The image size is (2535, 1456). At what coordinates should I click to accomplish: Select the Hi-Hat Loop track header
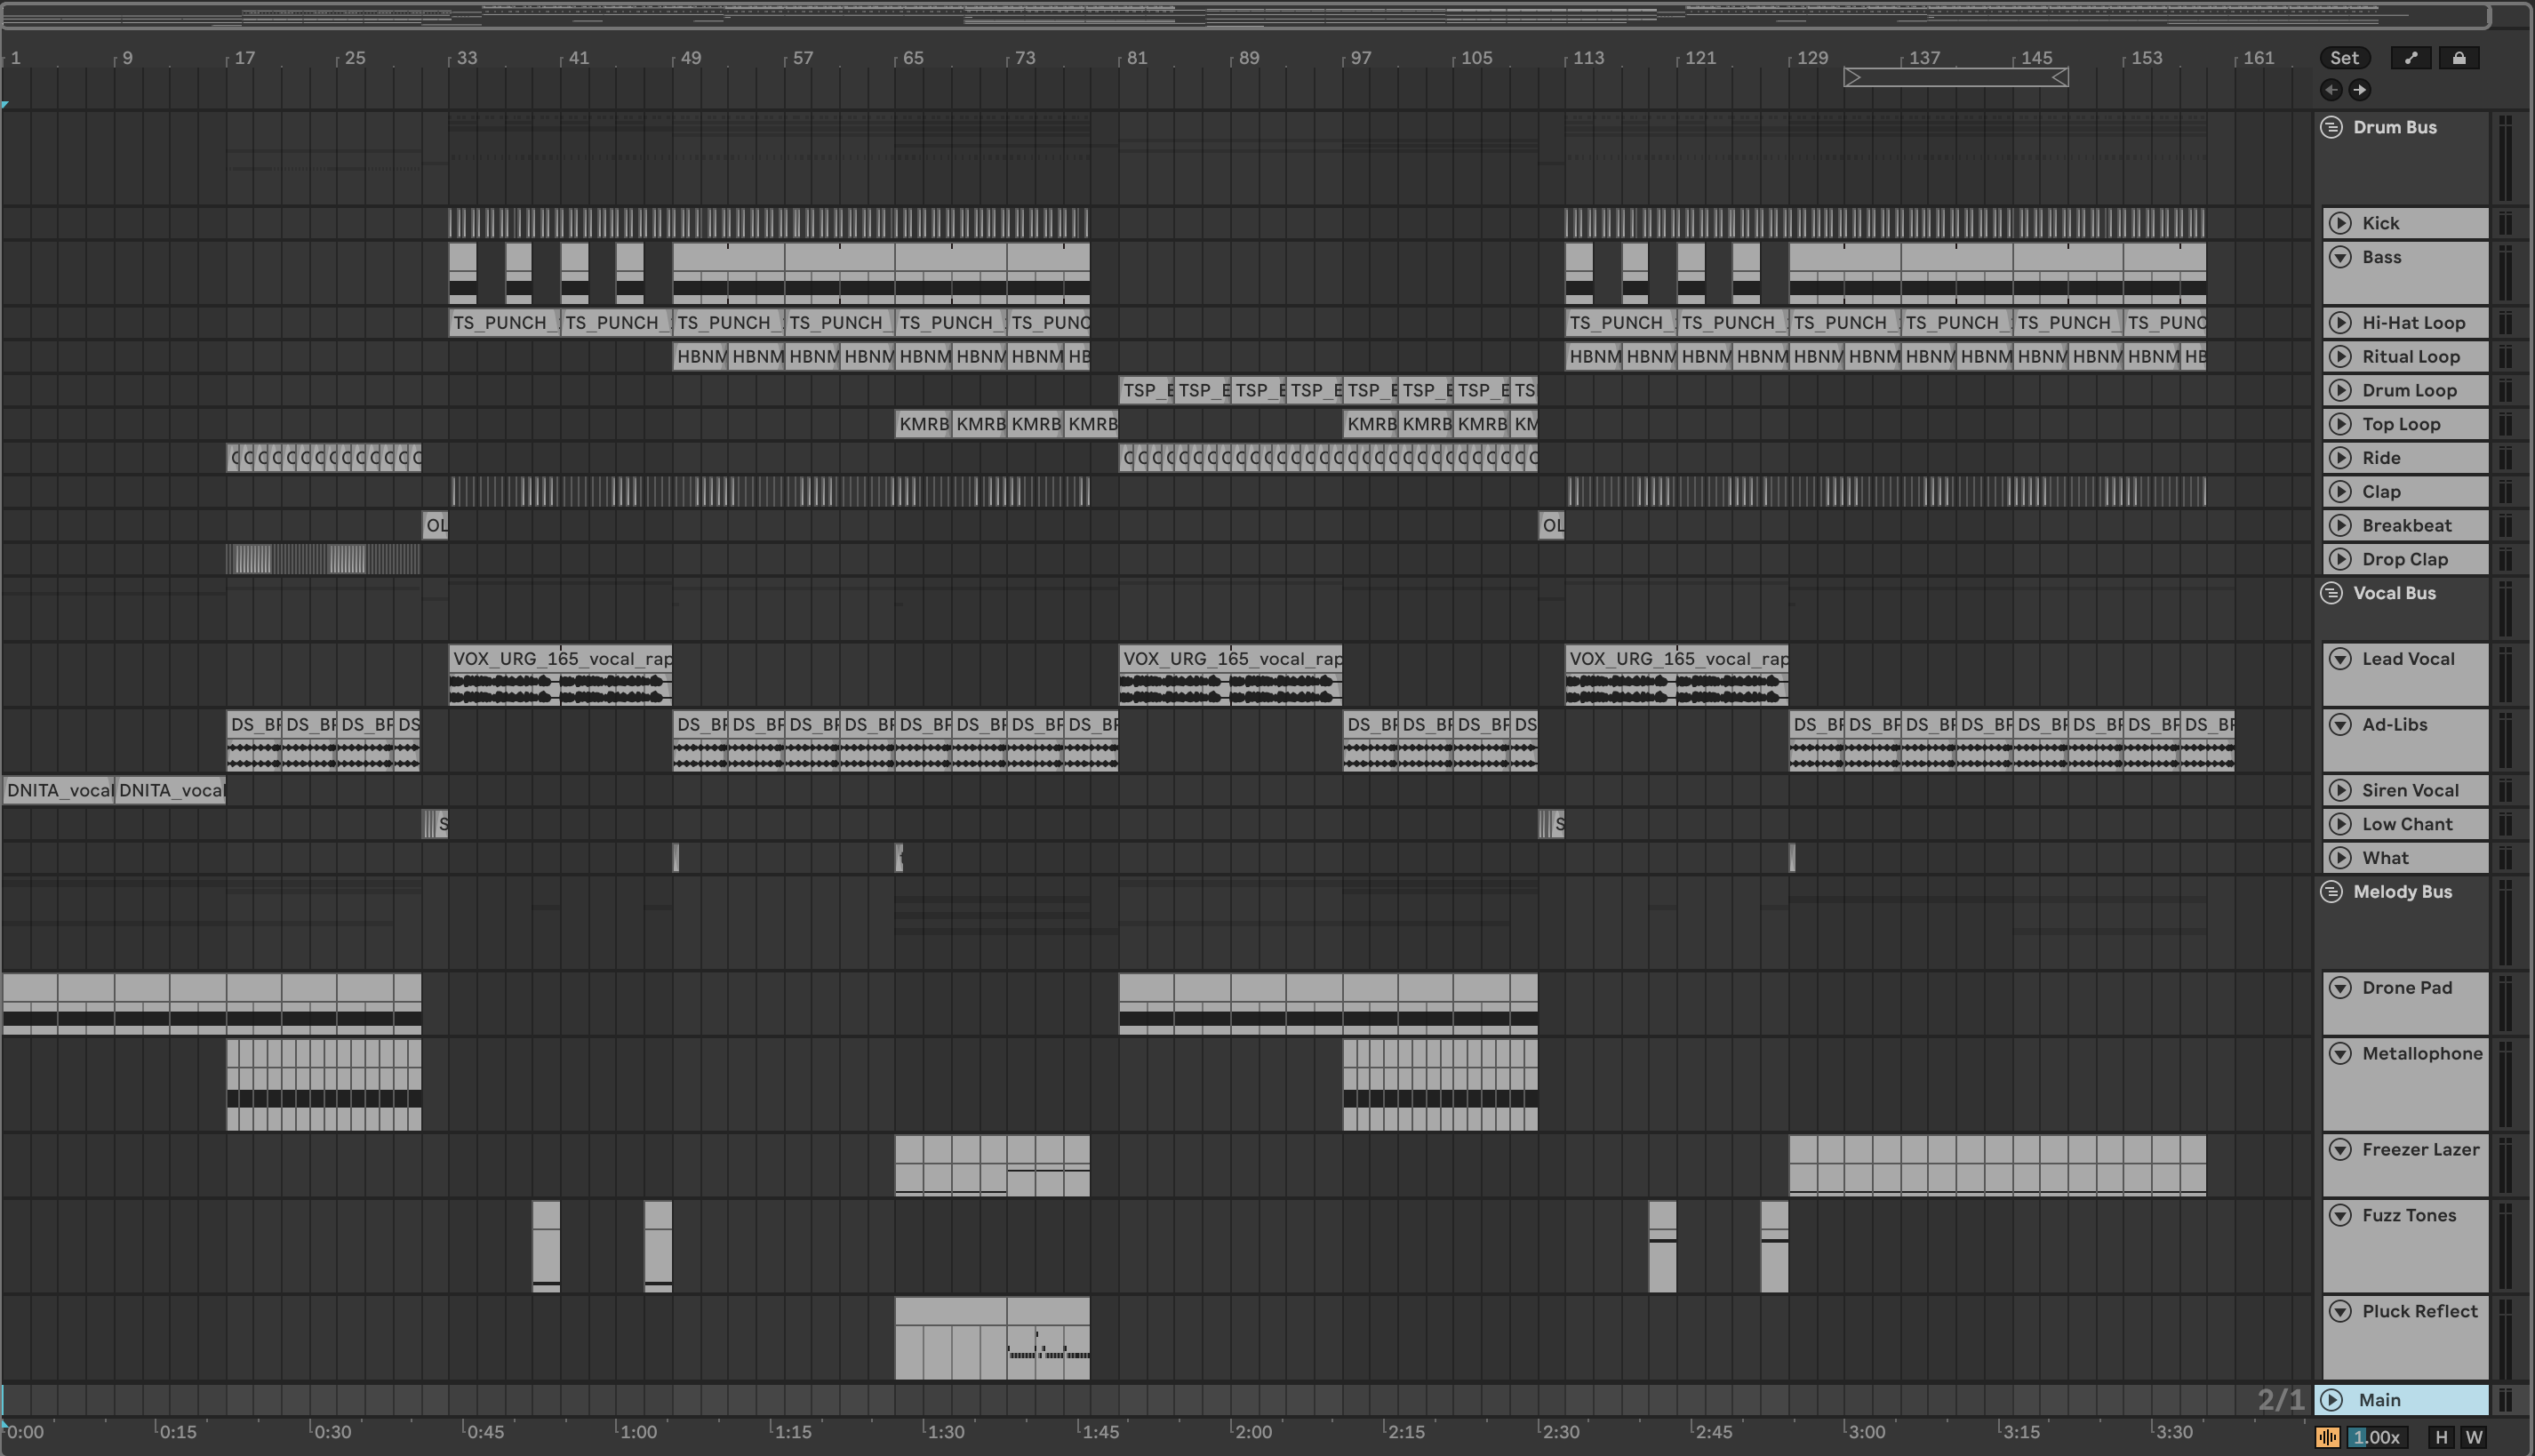coord(2405,323)
